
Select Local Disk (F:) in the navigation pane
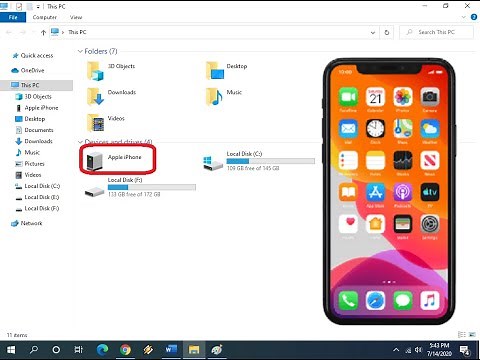(37, 208)
